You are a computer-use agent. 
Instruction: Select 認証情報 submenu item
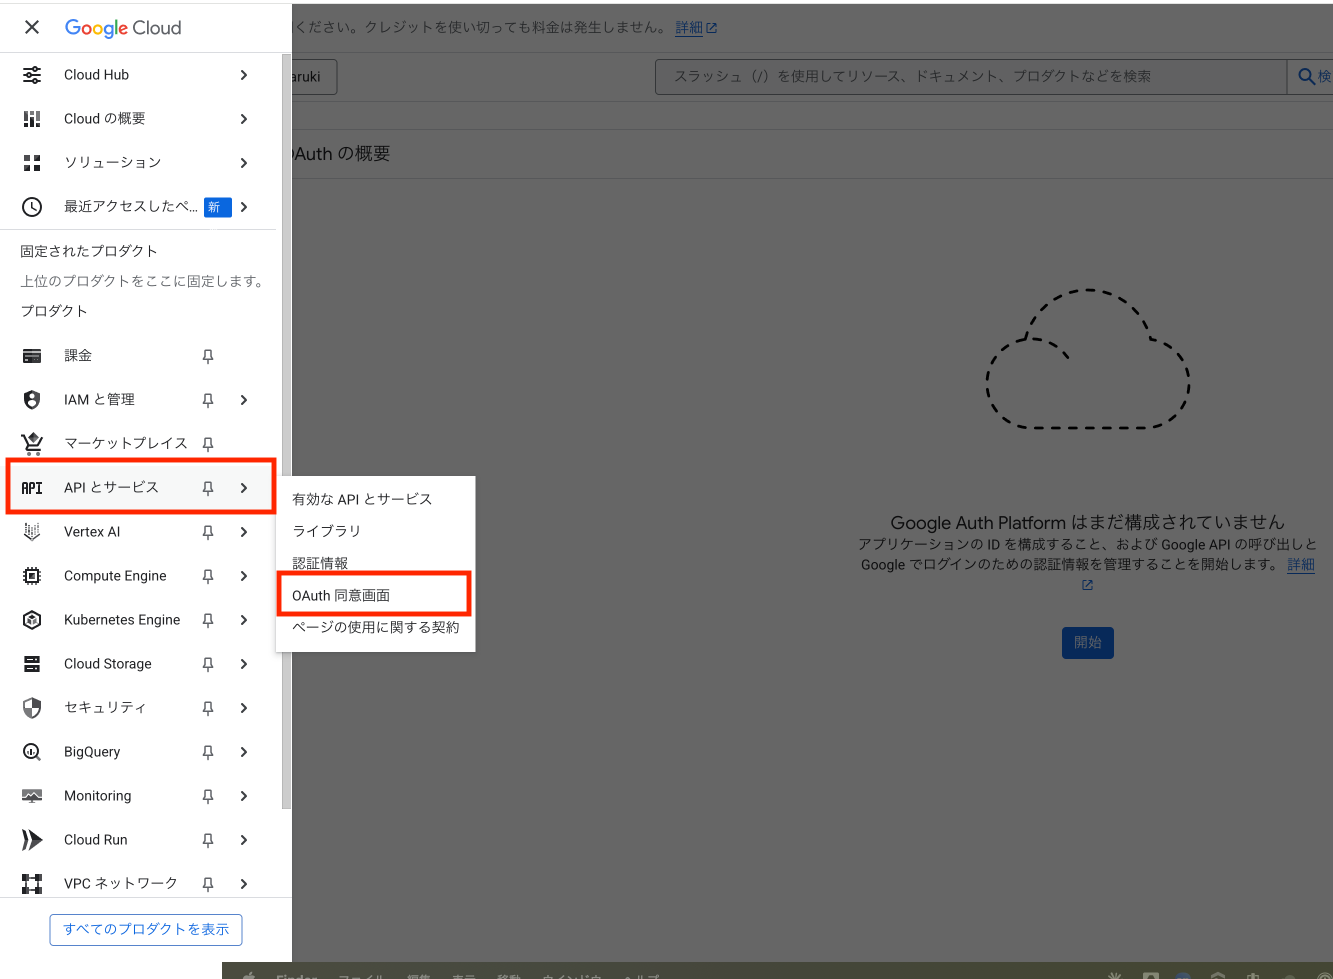(x=375, y=563)
